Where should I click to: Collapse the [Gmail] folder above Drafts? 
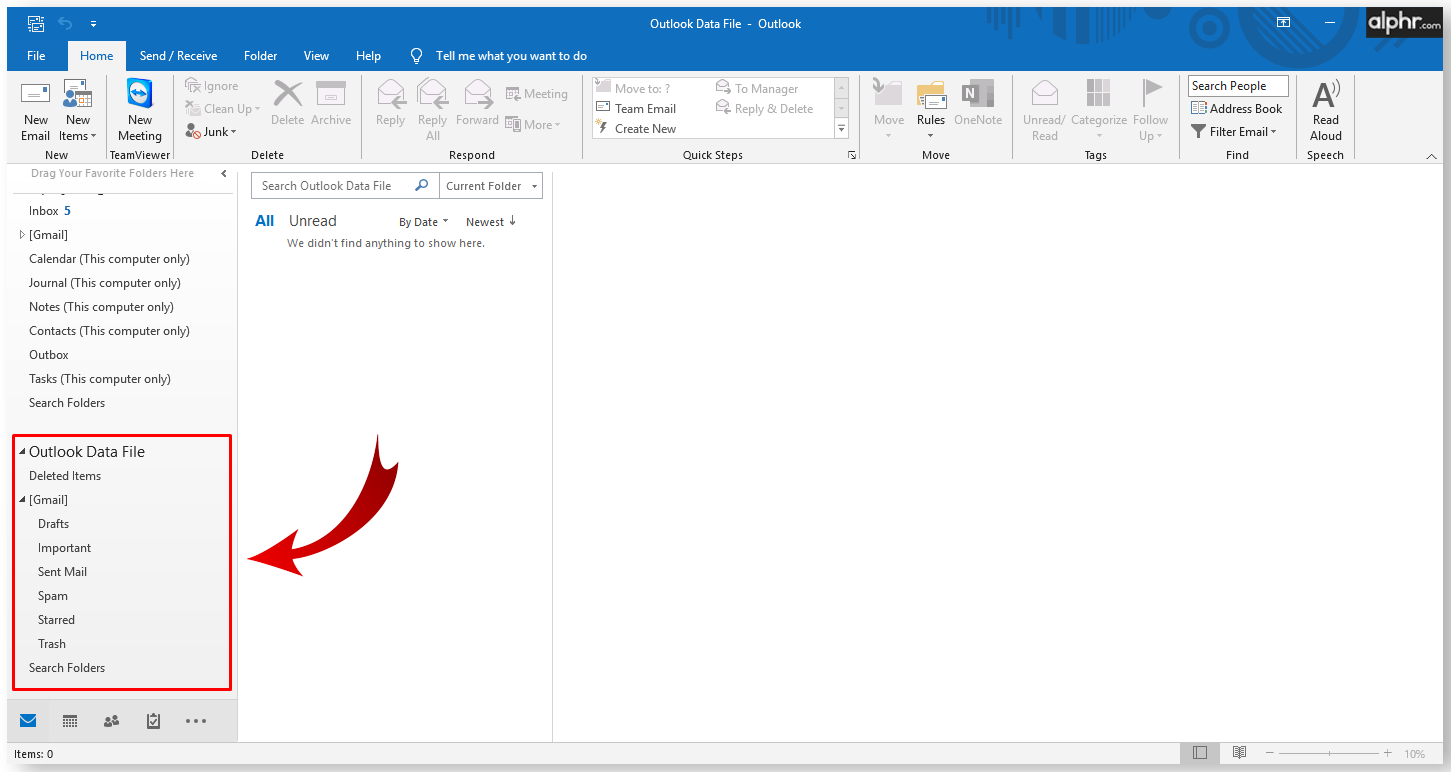pyautogui.click(x=22, y=500)
